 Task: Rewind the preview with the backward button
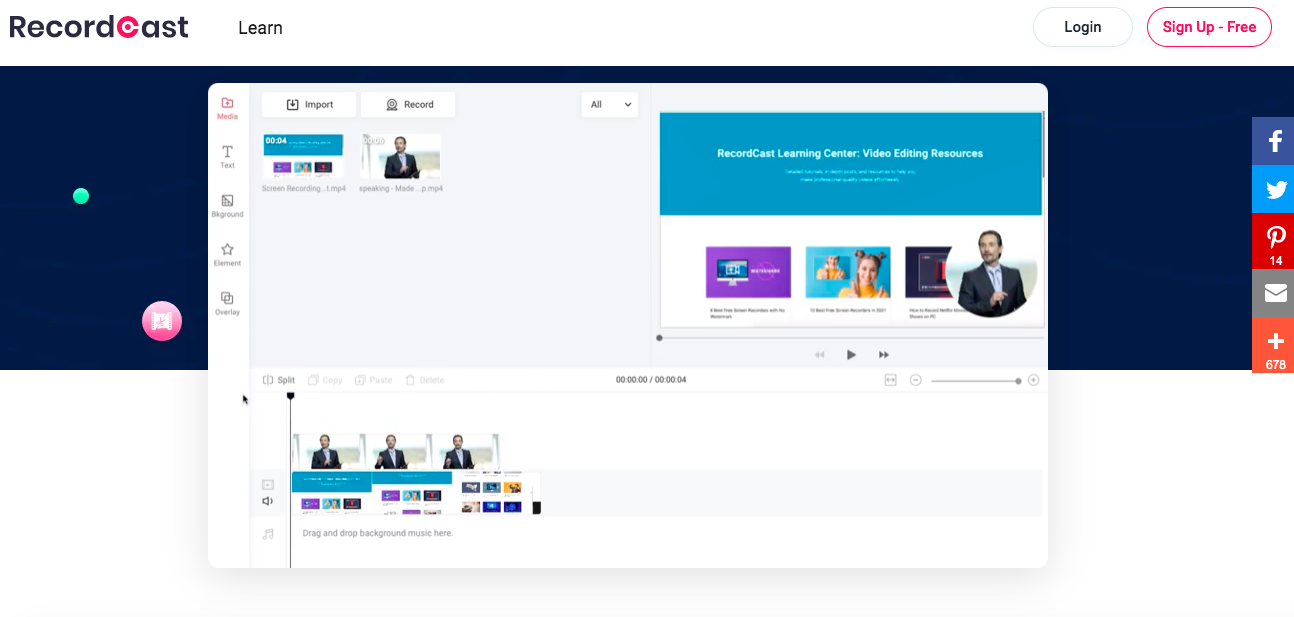(x=819, y=354)
